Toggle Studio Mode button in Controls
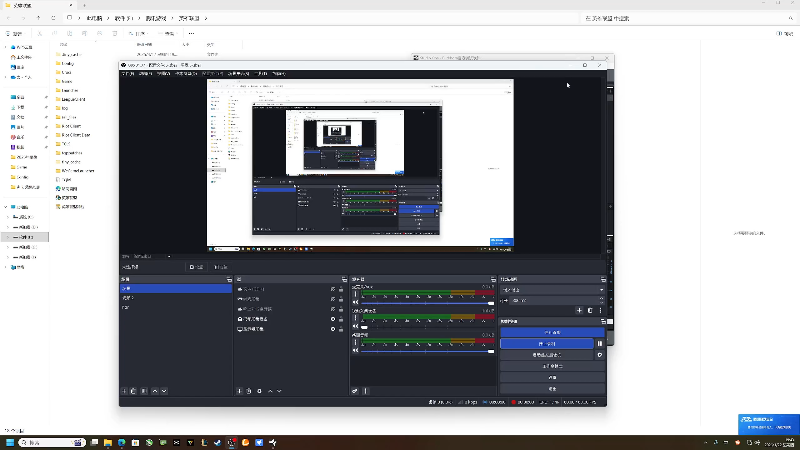The width and height of the screenshot is (800, 450). tap(552, 366)
